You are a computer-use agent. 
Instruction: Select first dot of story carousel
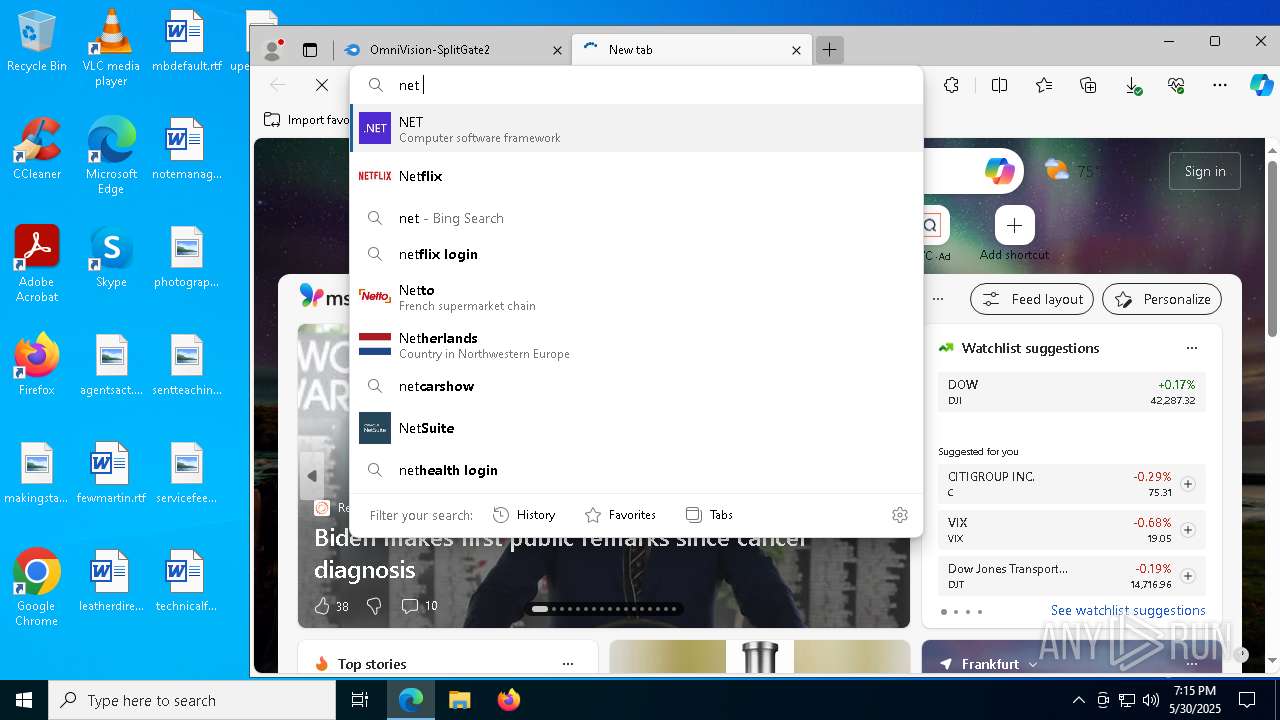(540, 608)
